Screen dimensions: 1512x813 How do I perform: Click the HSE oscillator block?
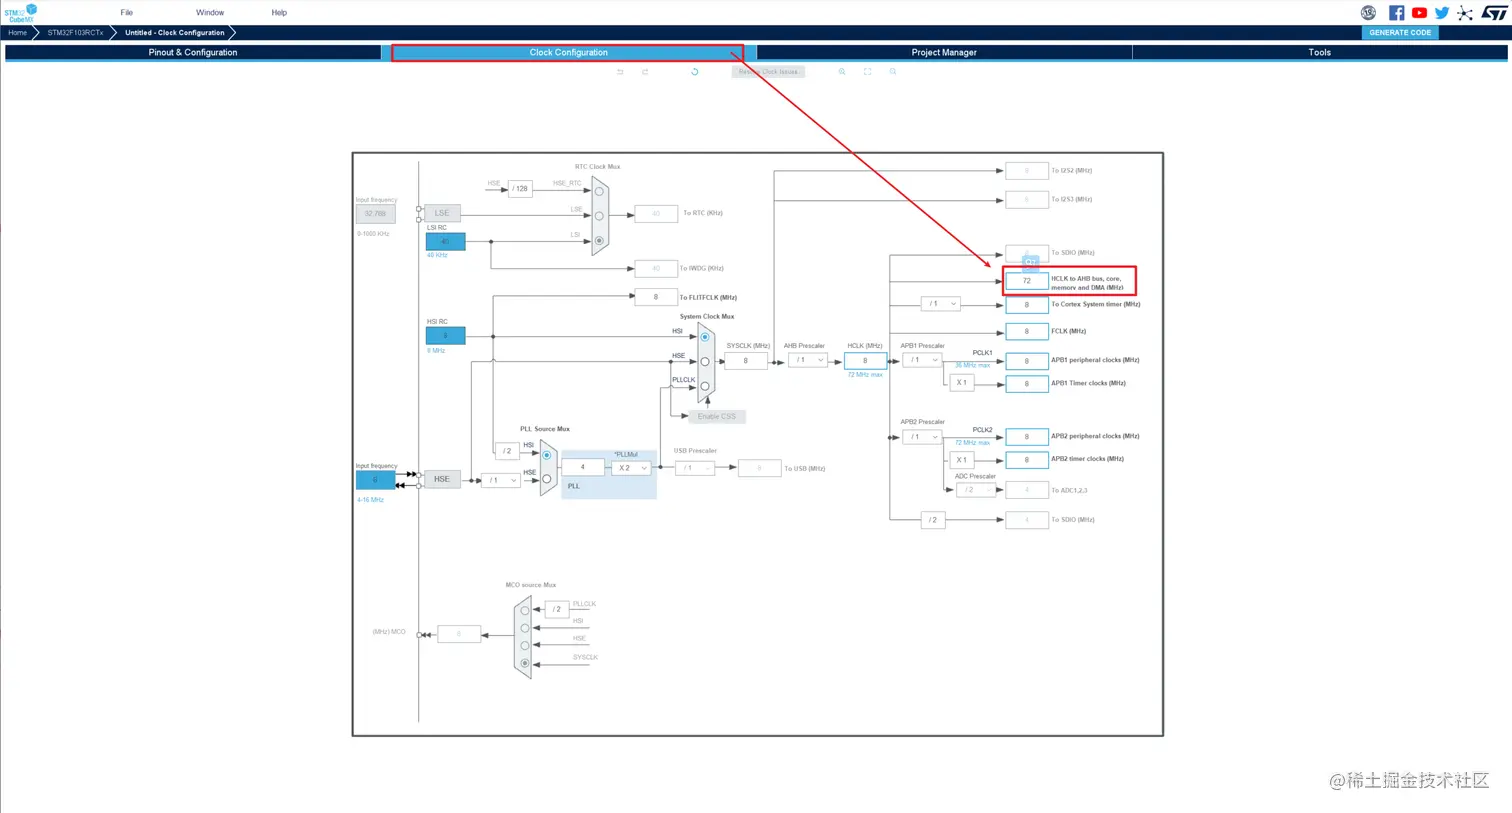tap(442, 479)
